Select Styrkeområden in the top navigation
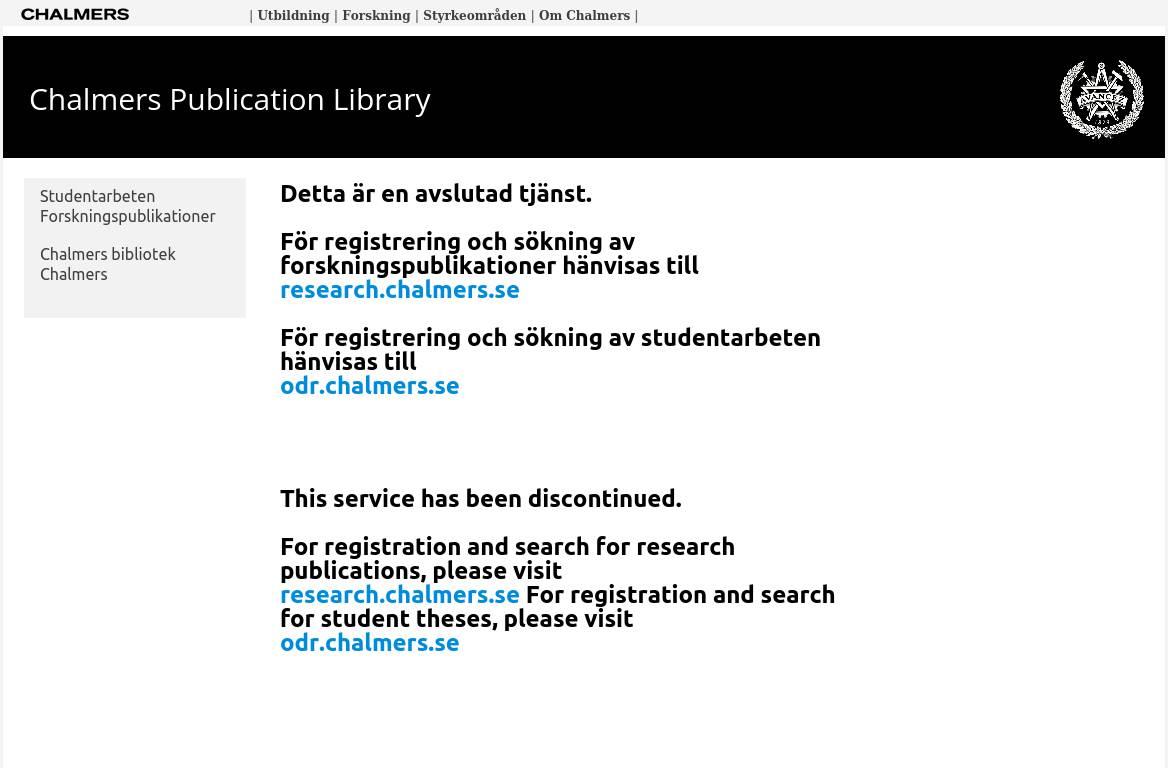The width and height of the screenshot is (1168, 768). [474, 16]
